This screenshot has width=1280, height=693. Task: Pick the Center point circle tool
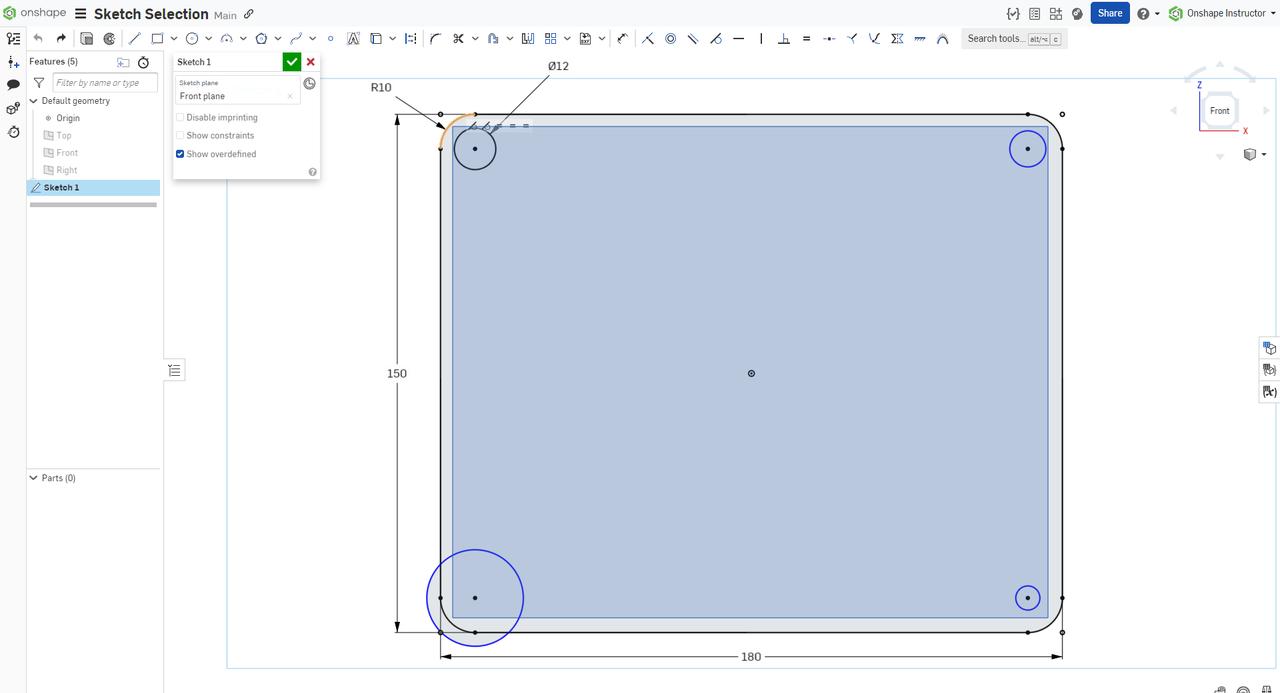pos(193,38)
